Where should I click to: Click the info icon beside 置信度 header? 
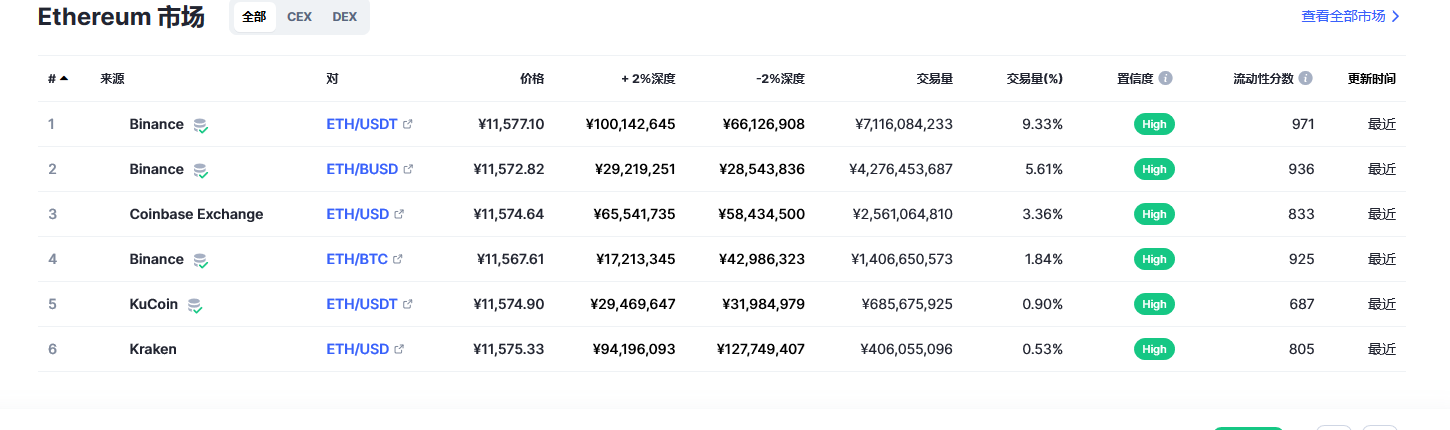(x=1166, y=78)
